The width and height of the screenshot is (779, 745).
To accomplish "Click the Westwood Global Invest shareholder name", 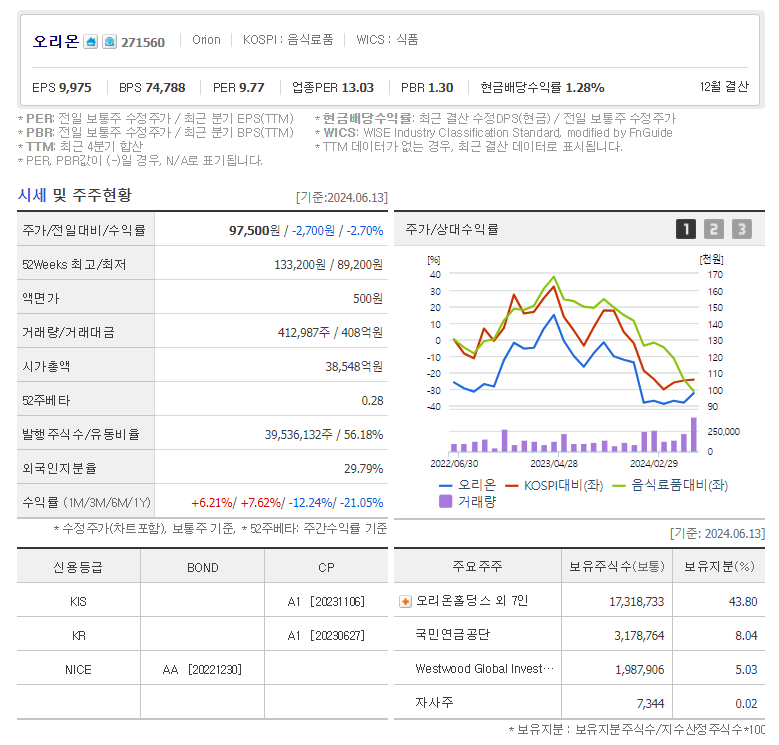I will click(x=484, y=669).
